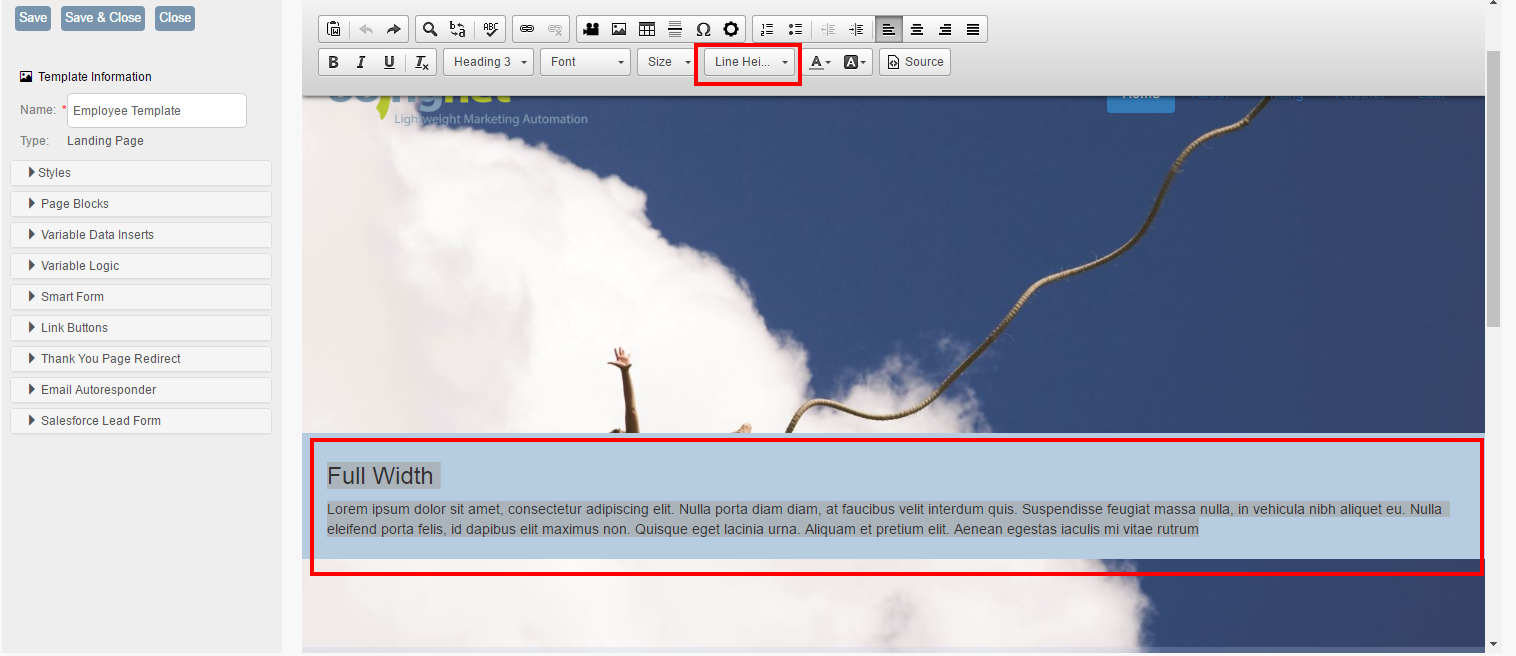
Task: Insert a bulleted list
Action: tap(795, 29)
